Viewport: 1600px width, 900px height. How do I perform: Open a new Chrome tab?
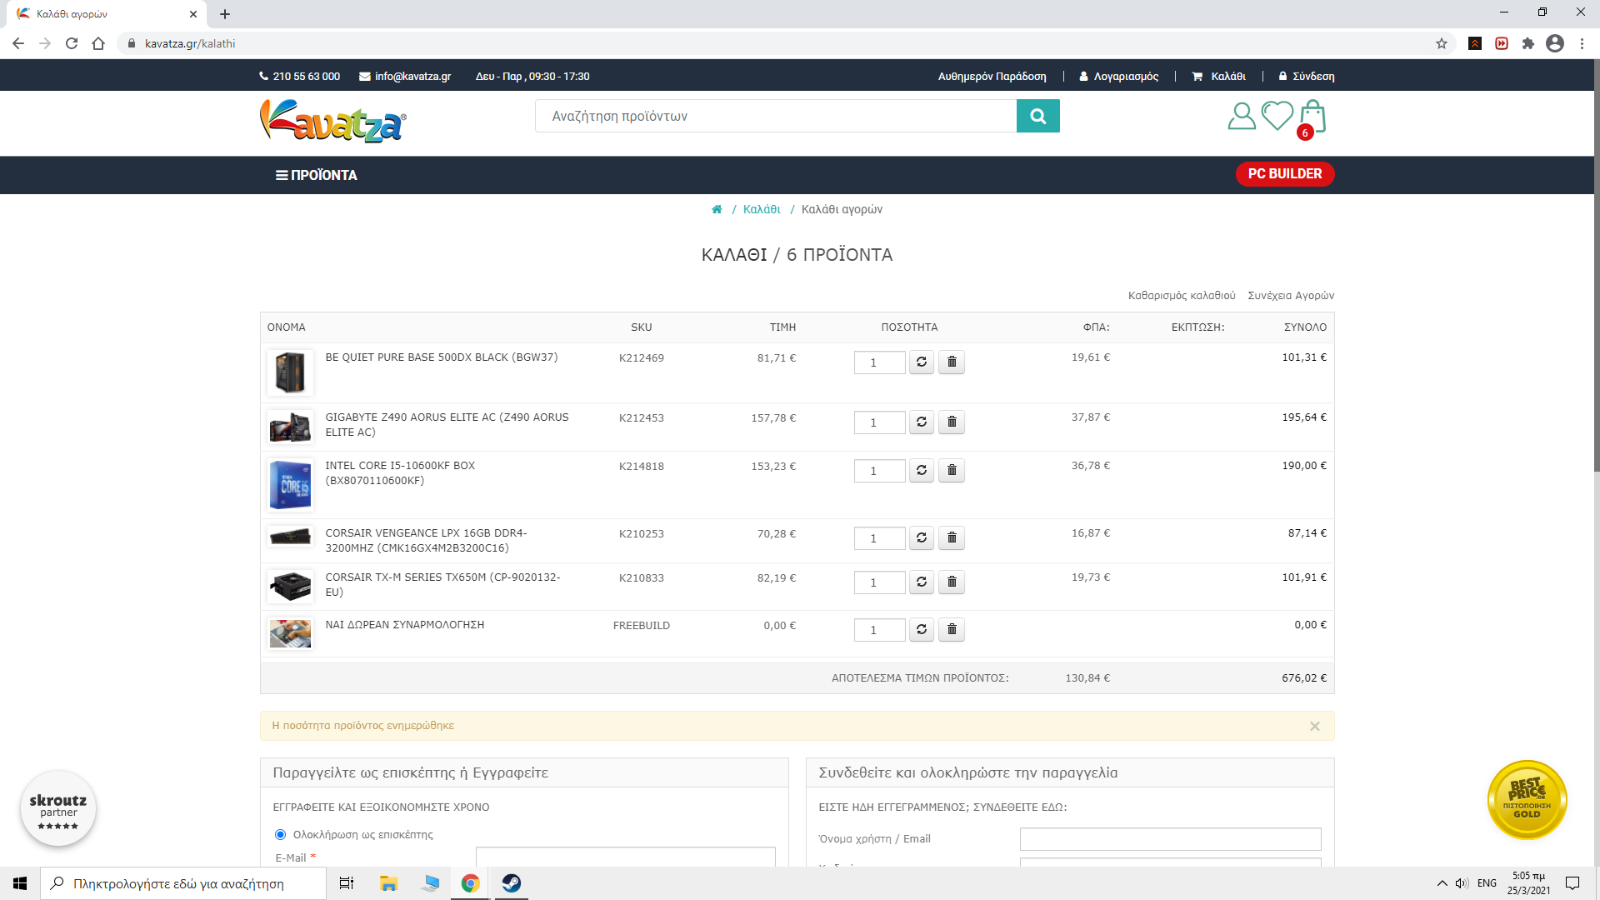(225, 14)
